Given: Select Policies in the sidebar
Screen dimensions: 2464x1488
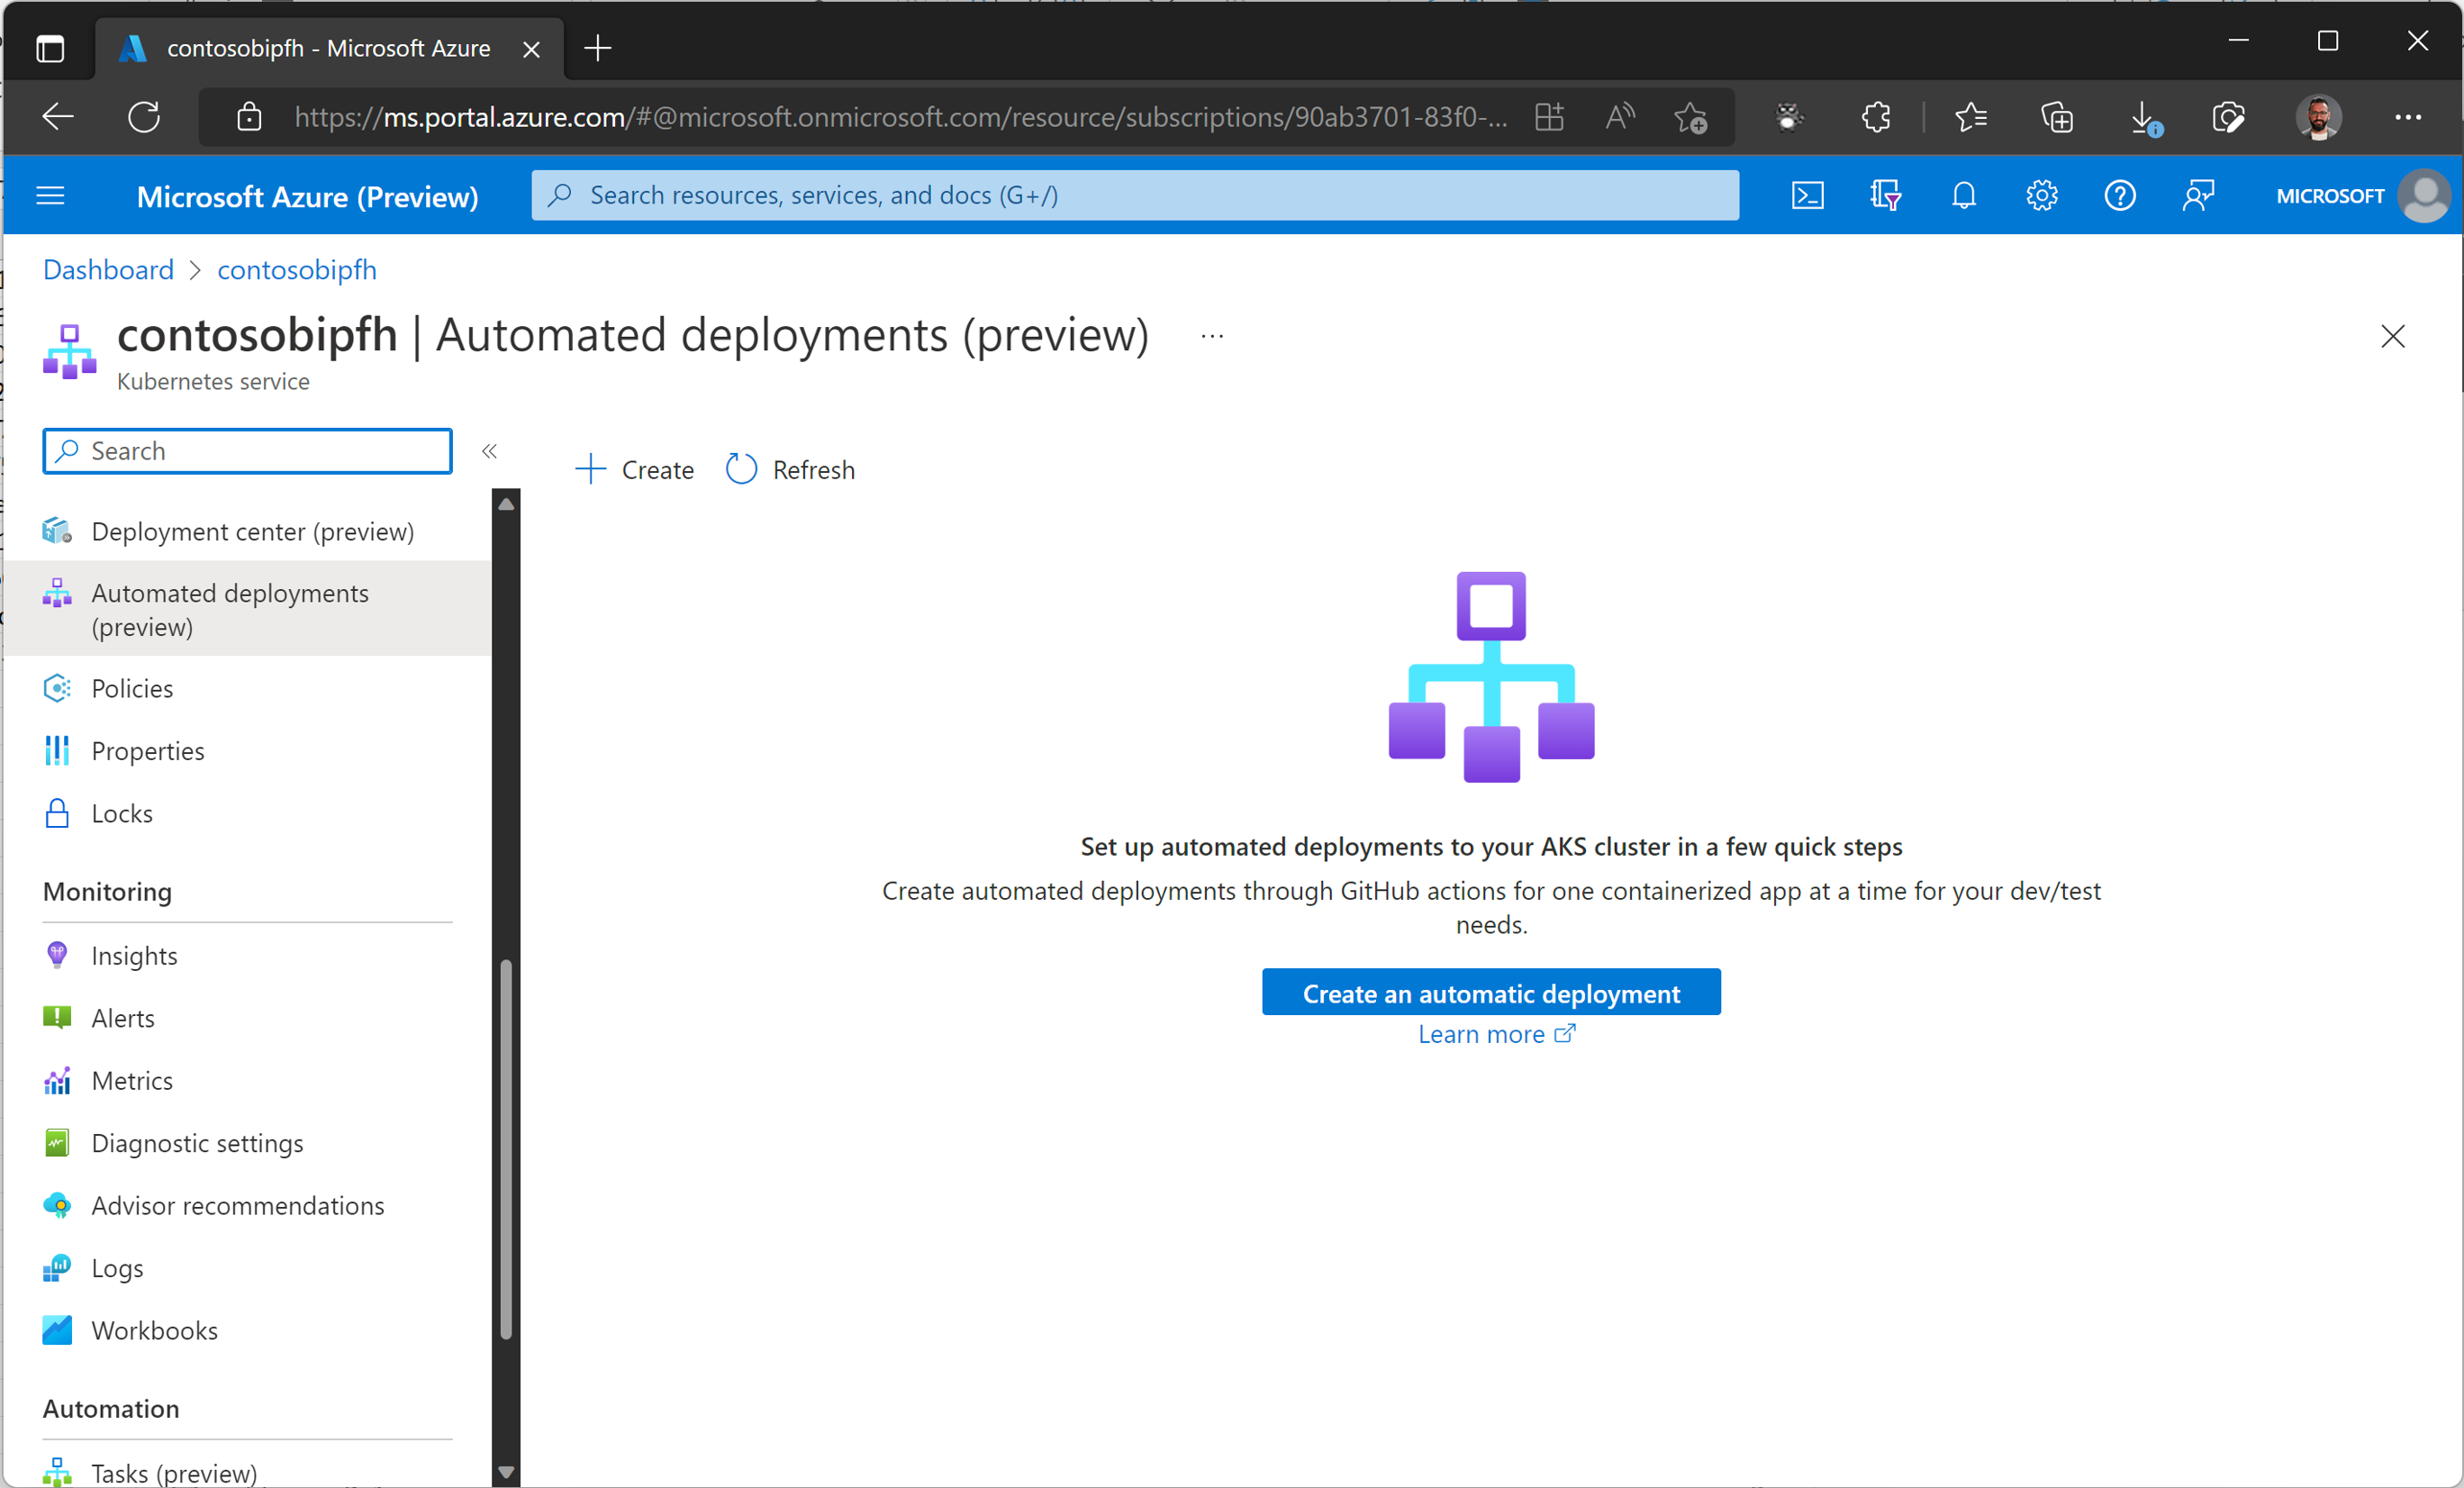Looking at the screenshot, I should coord(132,688).
